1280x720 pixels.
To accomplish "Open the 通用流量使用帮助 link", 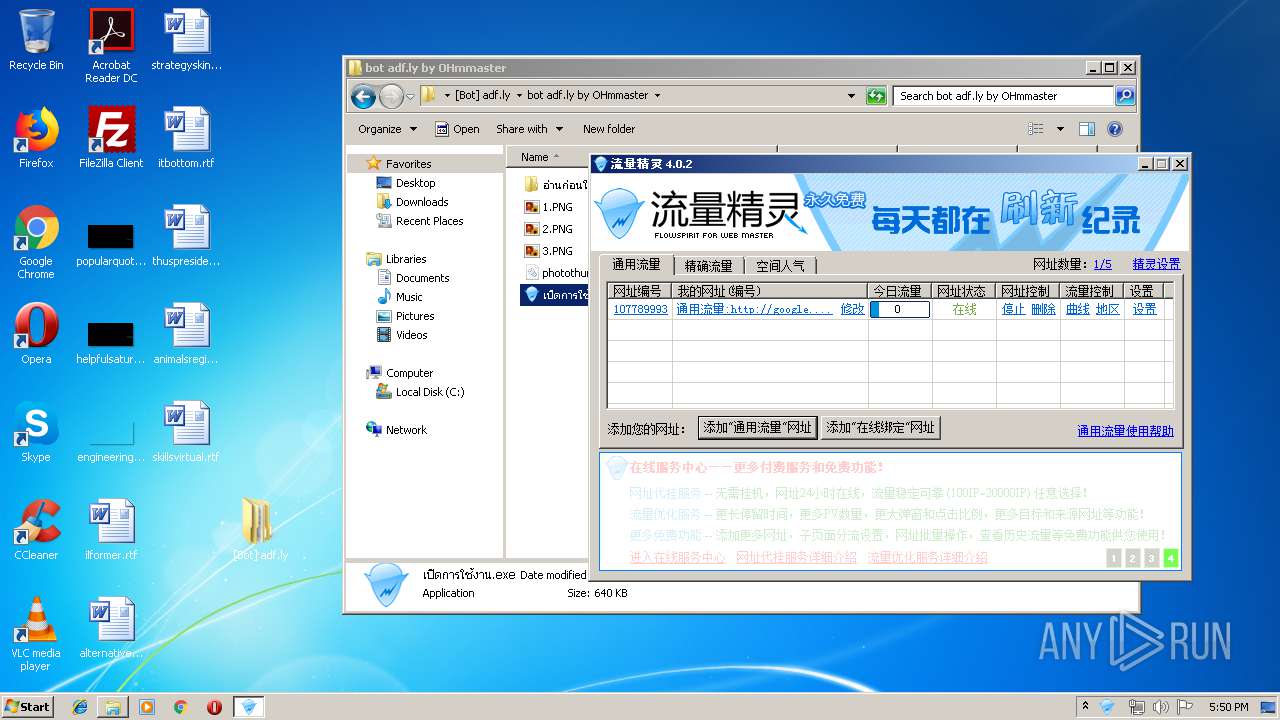I will click(x=1125, y=431).
